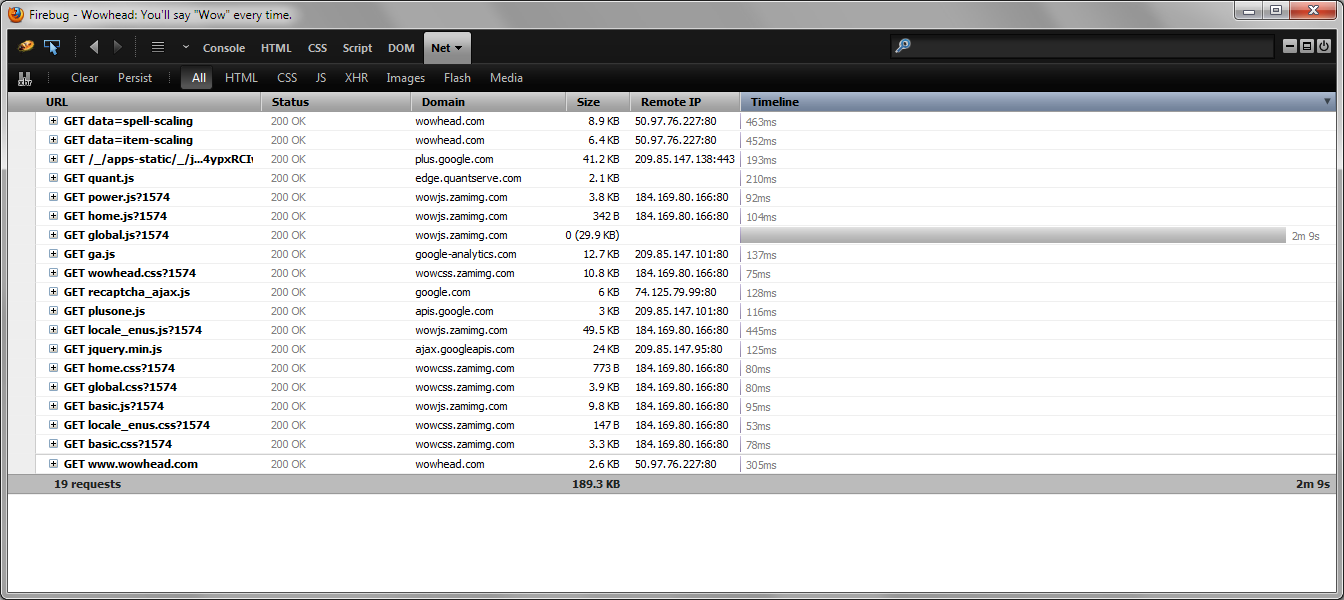The image size is (1344, 600).
Task: Sort by the Remote IP column header
Action: (685, 102)
